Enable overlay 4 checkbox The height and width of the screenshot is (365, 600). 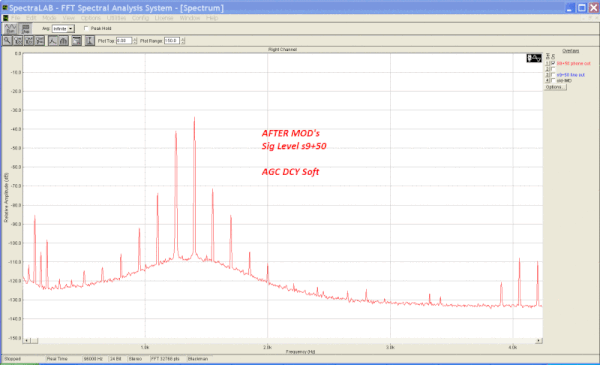[x=553, y=81]
